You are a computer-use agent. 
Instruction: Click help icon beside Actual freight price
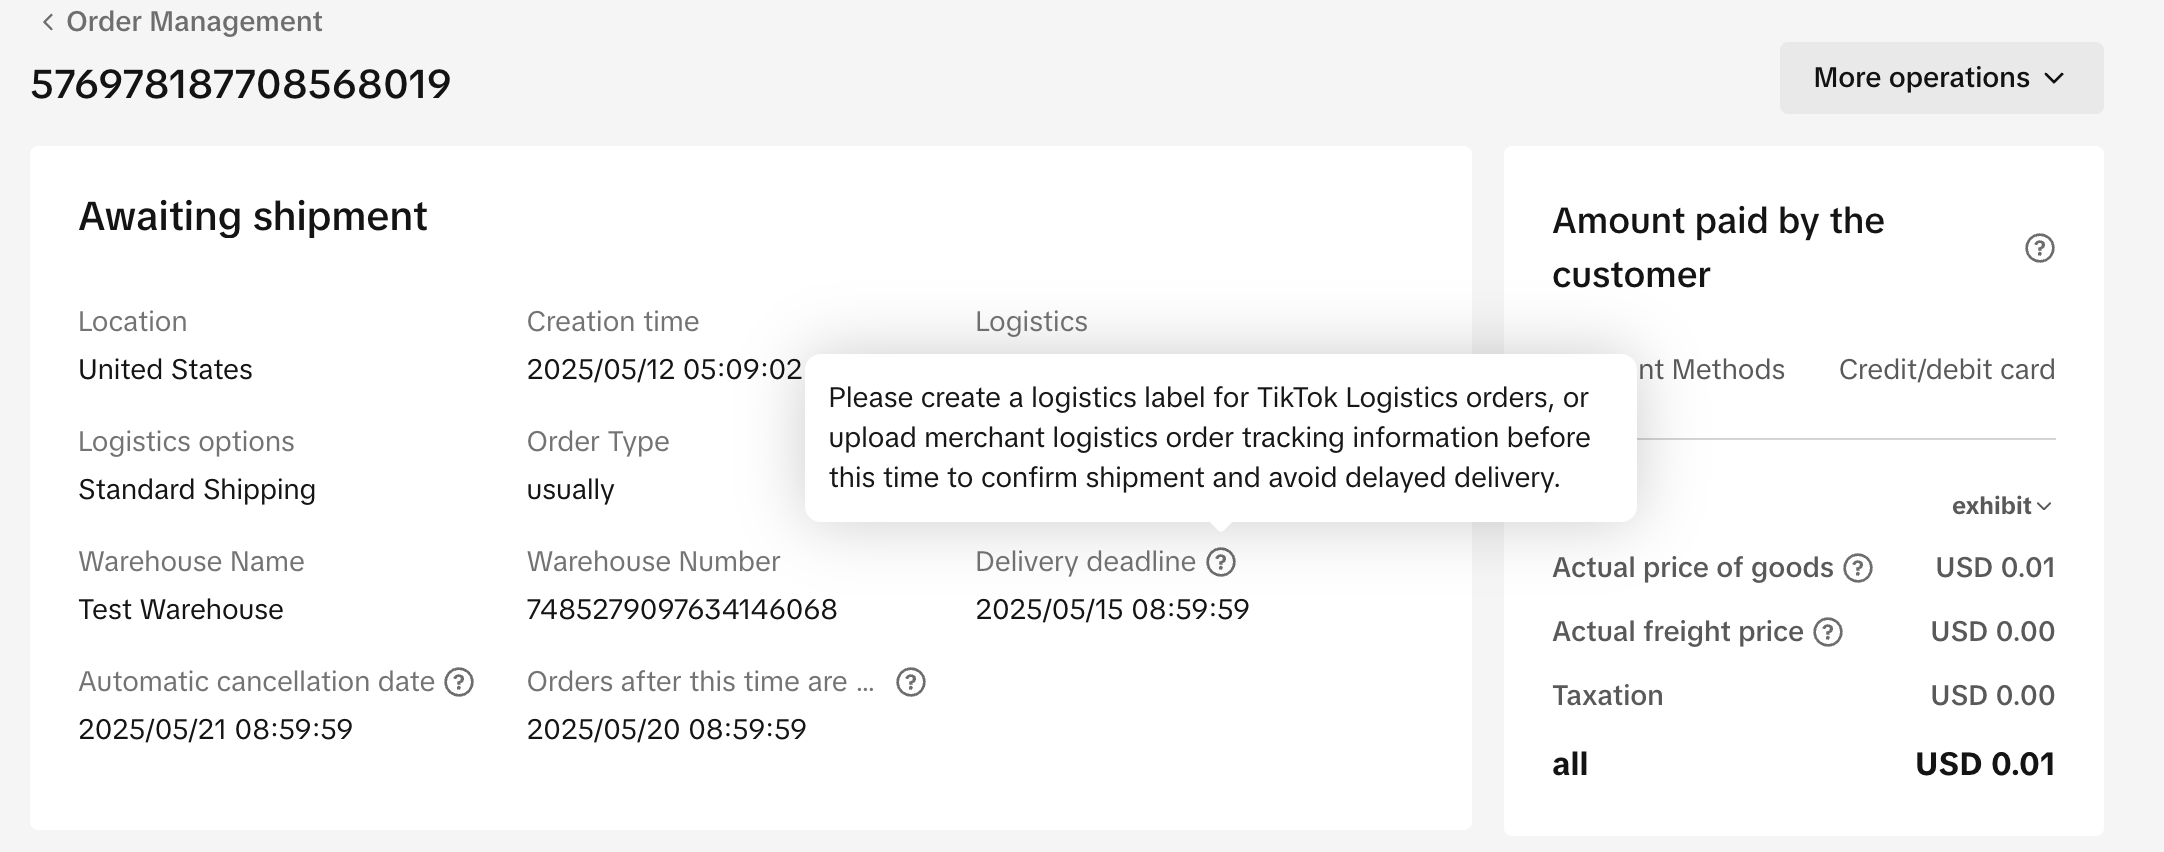coord(1828,632)
